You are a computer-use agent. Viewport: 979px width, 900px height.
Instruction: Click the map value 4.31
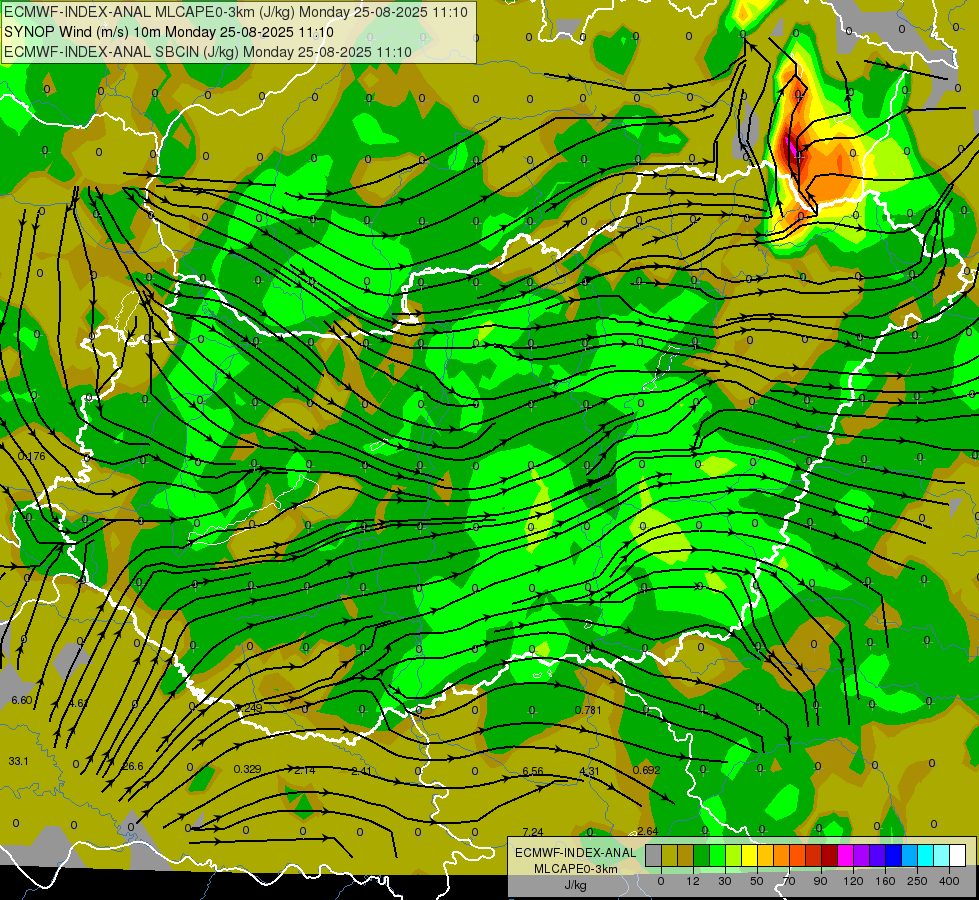[589, 771]
